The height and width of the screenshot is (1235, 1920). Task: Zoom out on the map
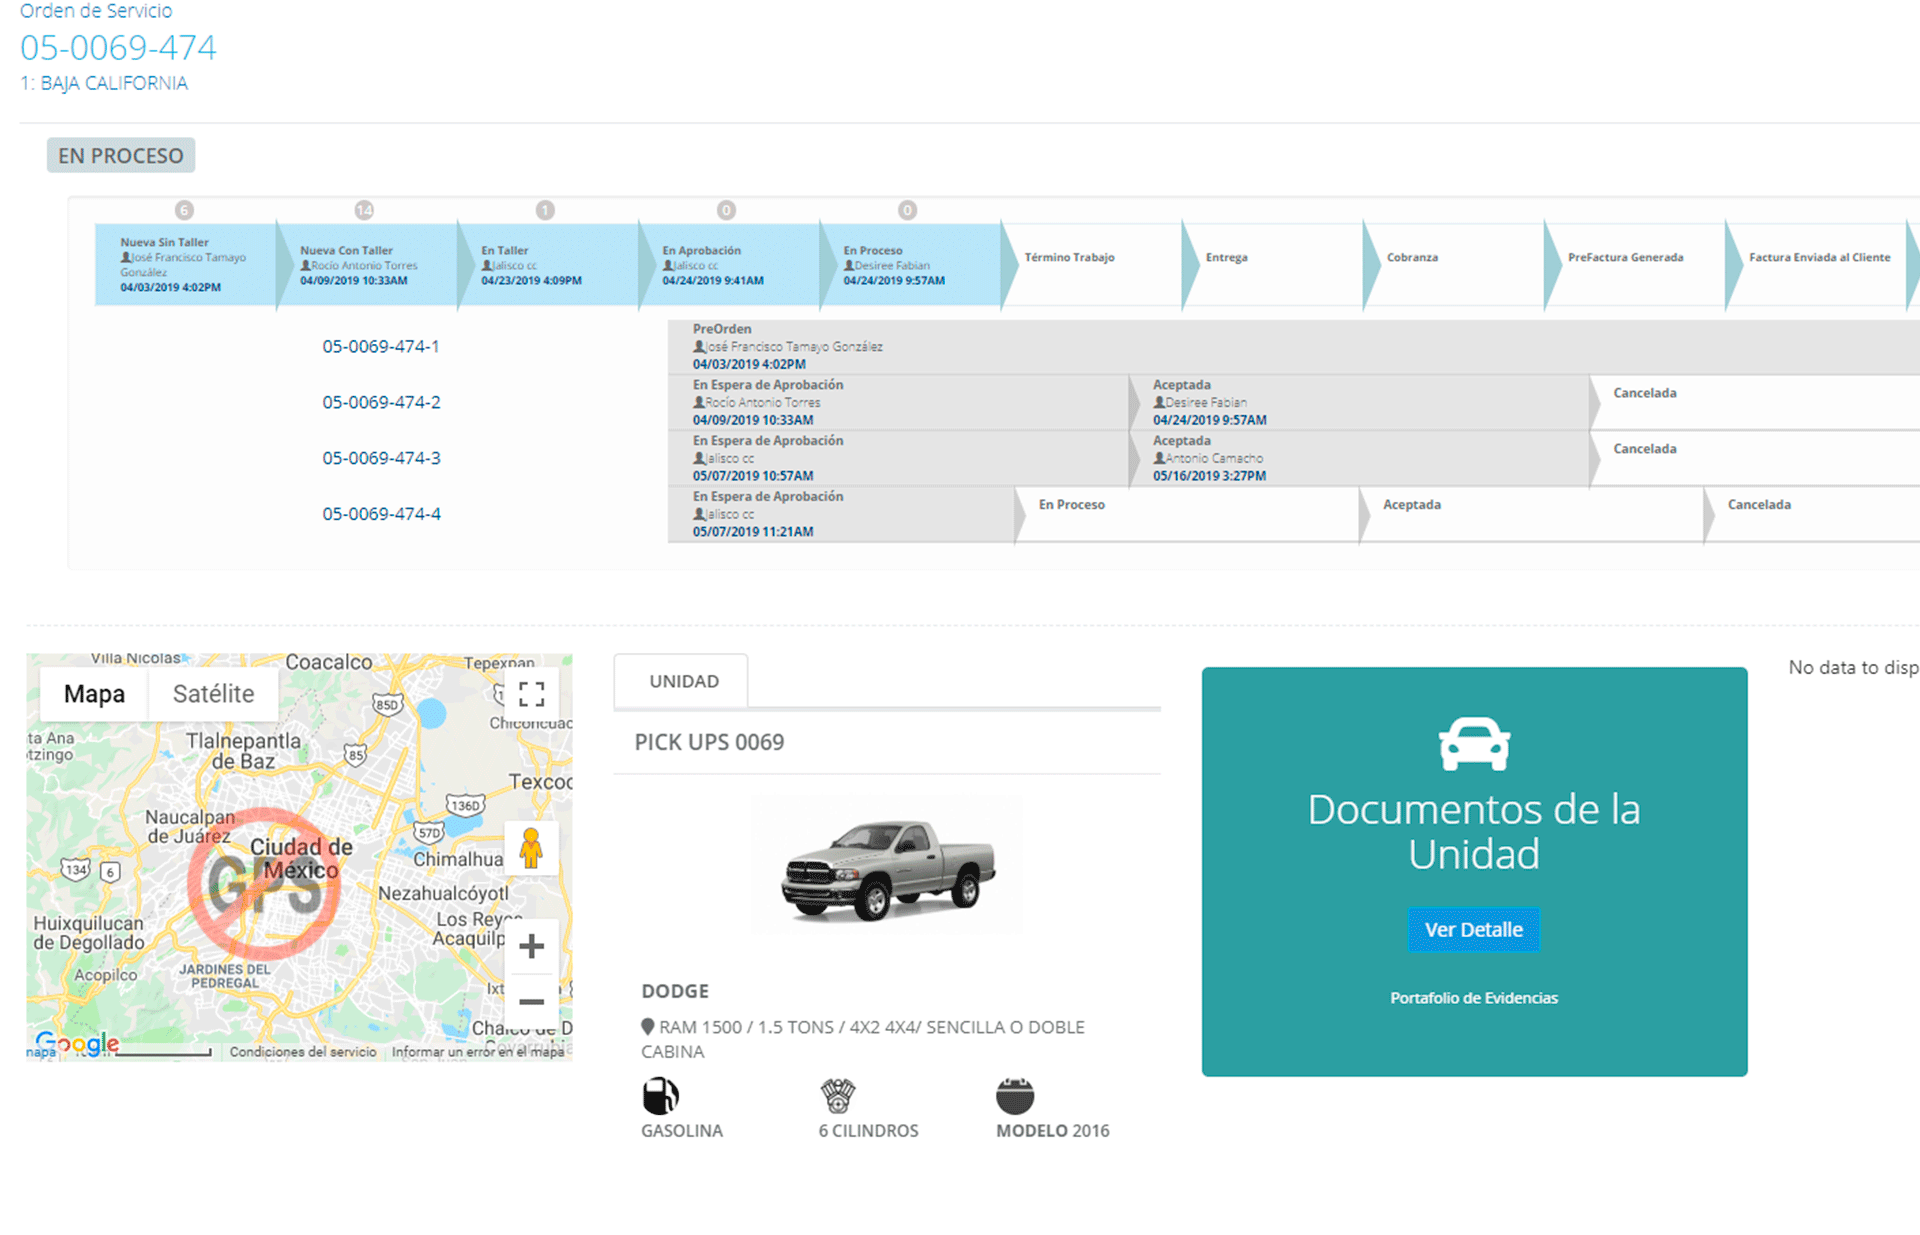[531, 1001]
